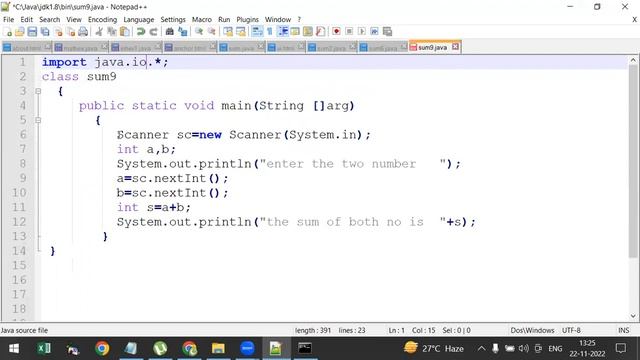Save current recorded macro icon
The width and height of the screenshot is (640, 360).
tap(387, 31)
